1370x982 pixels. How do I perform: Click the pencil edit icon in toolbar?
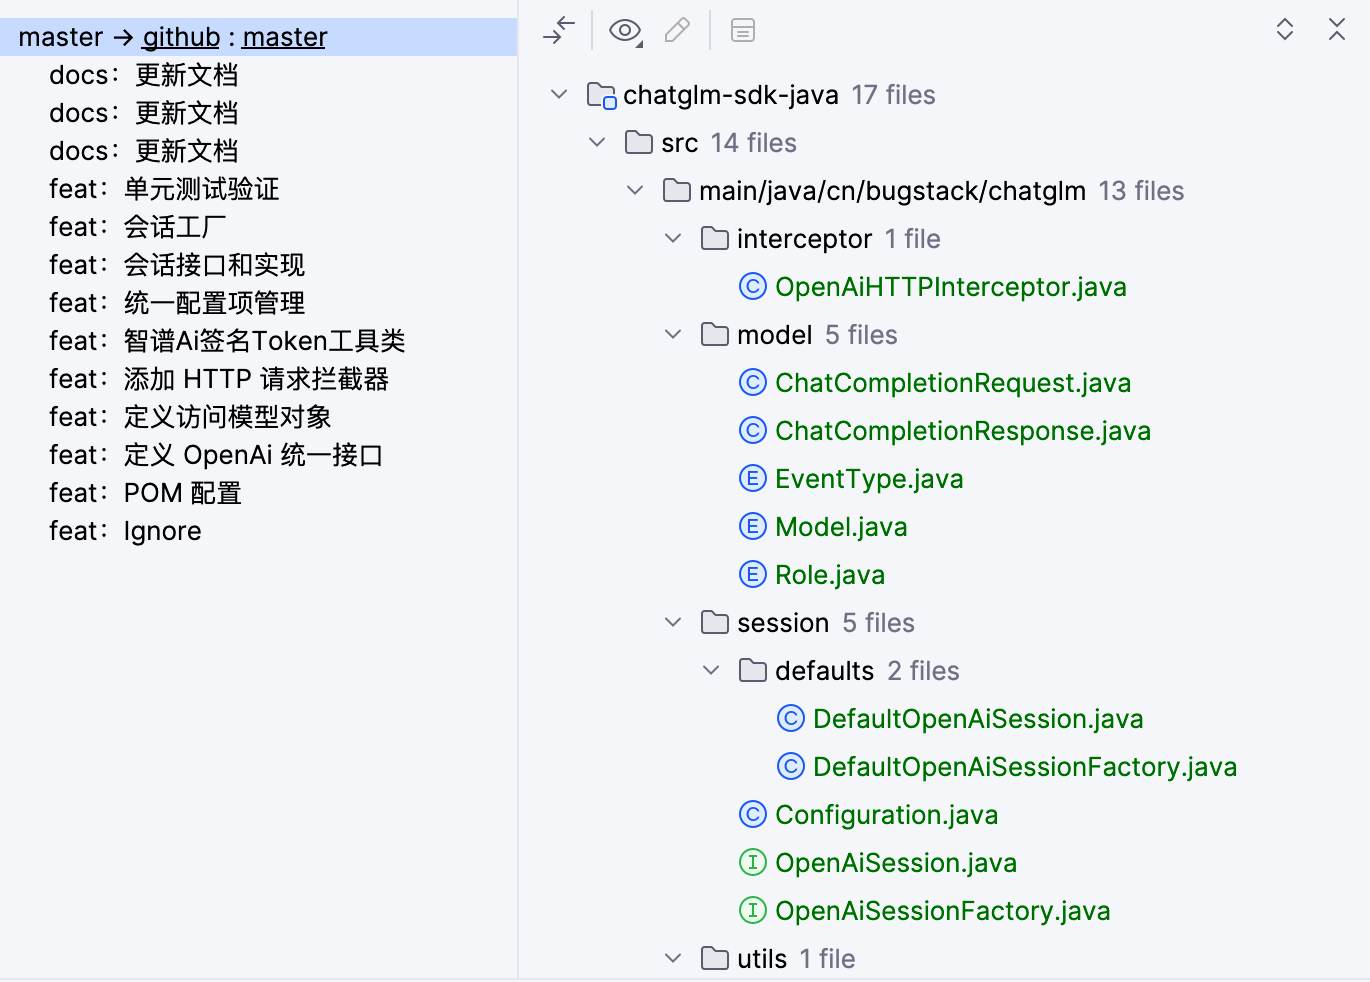click(677, 30)
